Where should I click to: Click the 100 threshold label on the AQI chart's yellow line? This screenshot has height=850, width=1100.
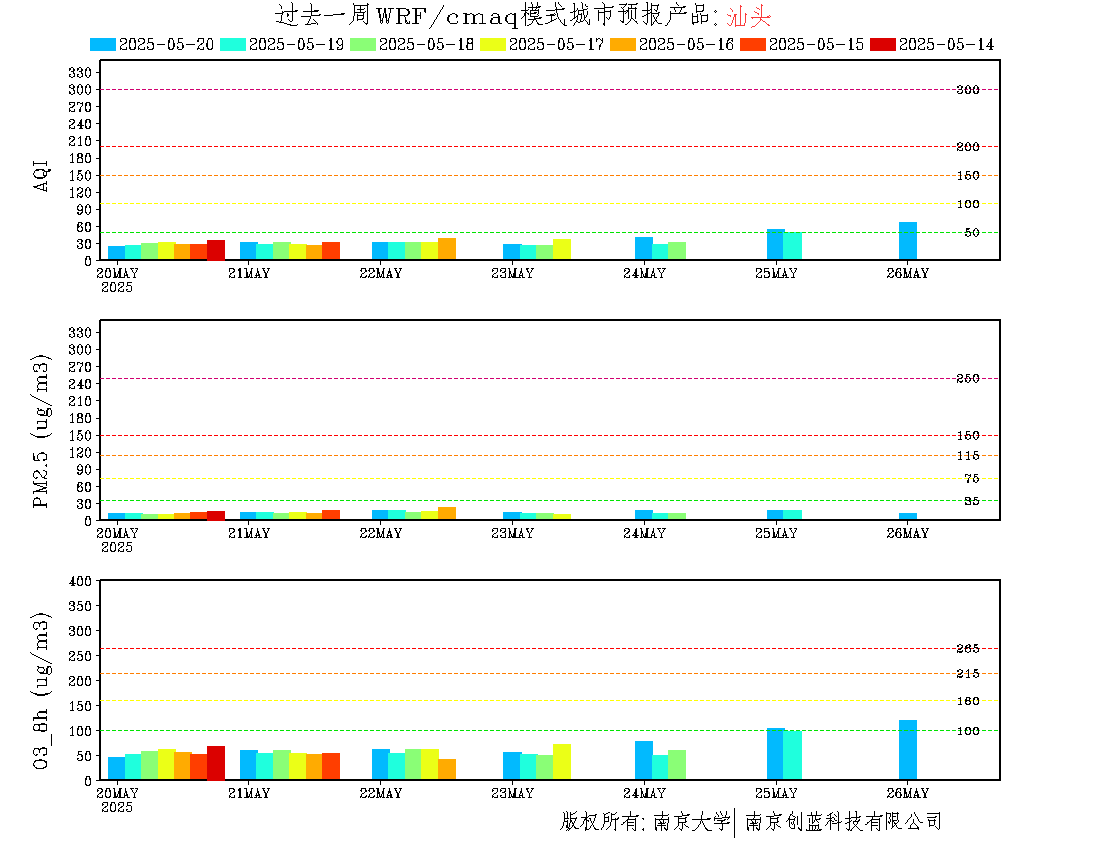point(968,204)
